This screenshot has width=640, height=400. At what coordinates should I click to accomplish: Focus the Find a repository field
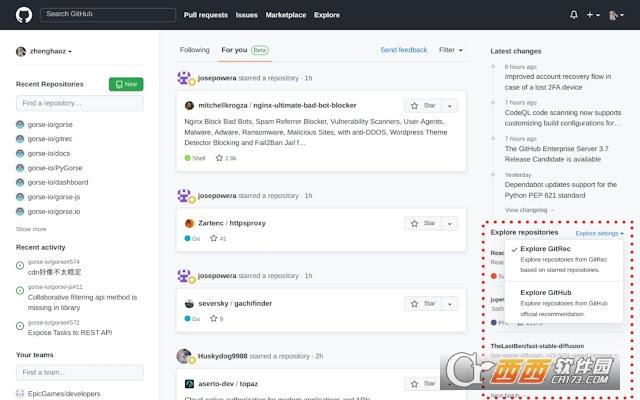click(80, 103)
